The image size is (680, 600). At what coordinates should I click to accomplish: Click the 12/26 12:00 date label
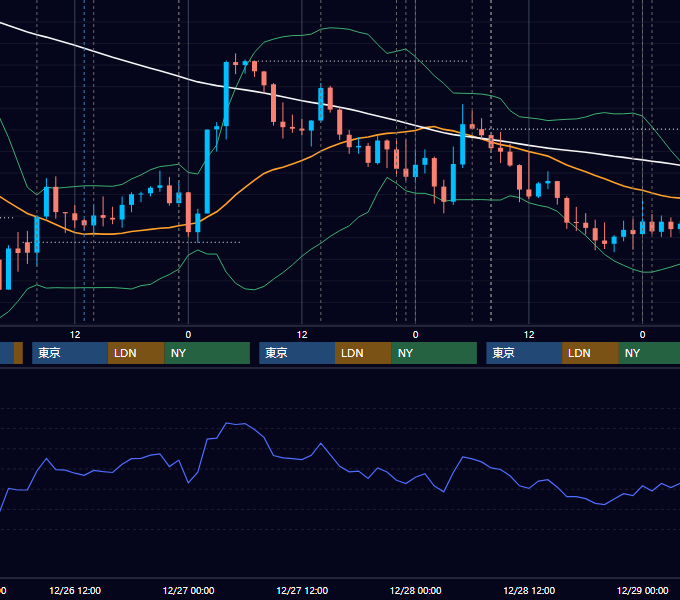point(75,590)
